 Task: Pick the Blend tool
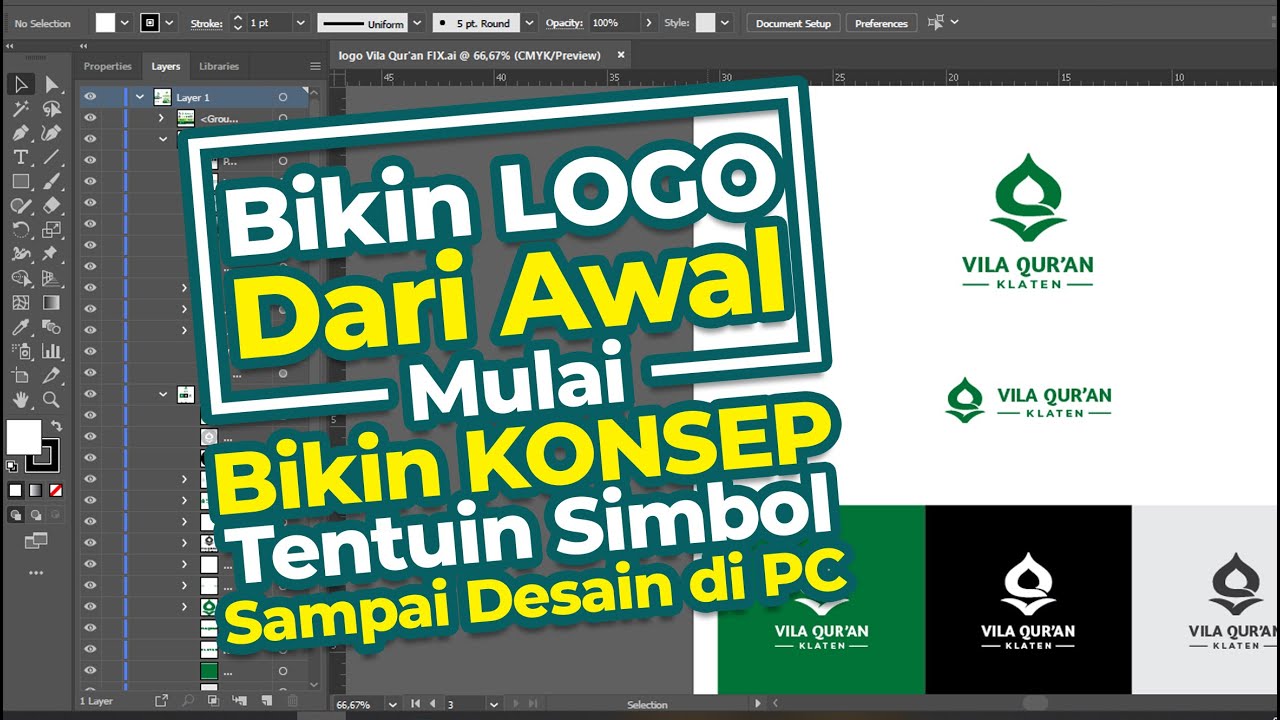[x=51, y=327]
